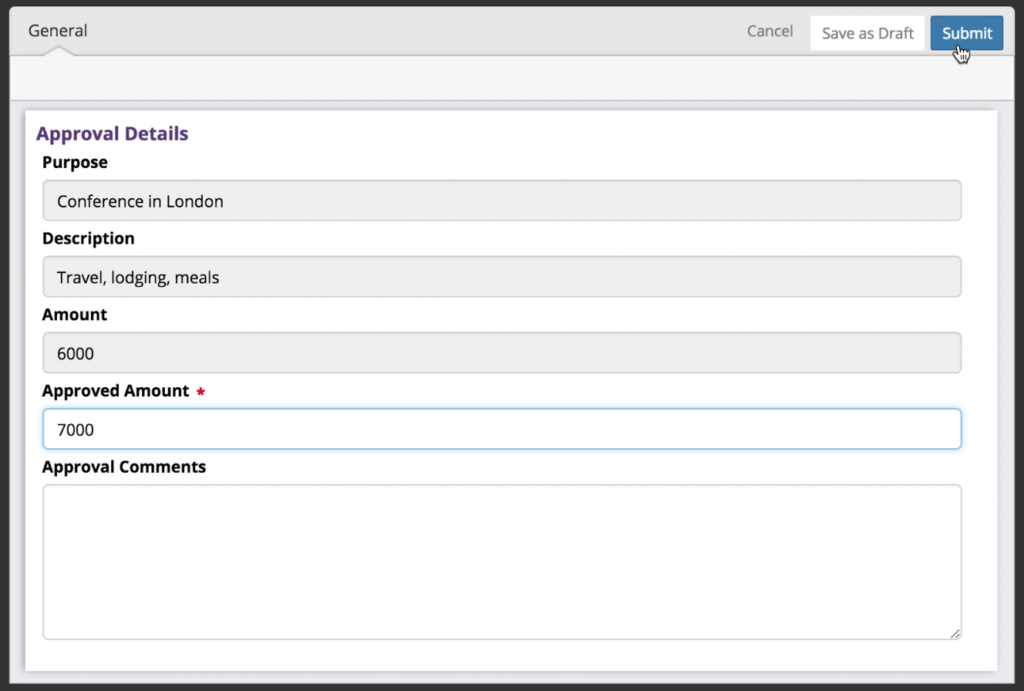Click the Amount label
Screen dimensions: 1024x691
(74, 314)
